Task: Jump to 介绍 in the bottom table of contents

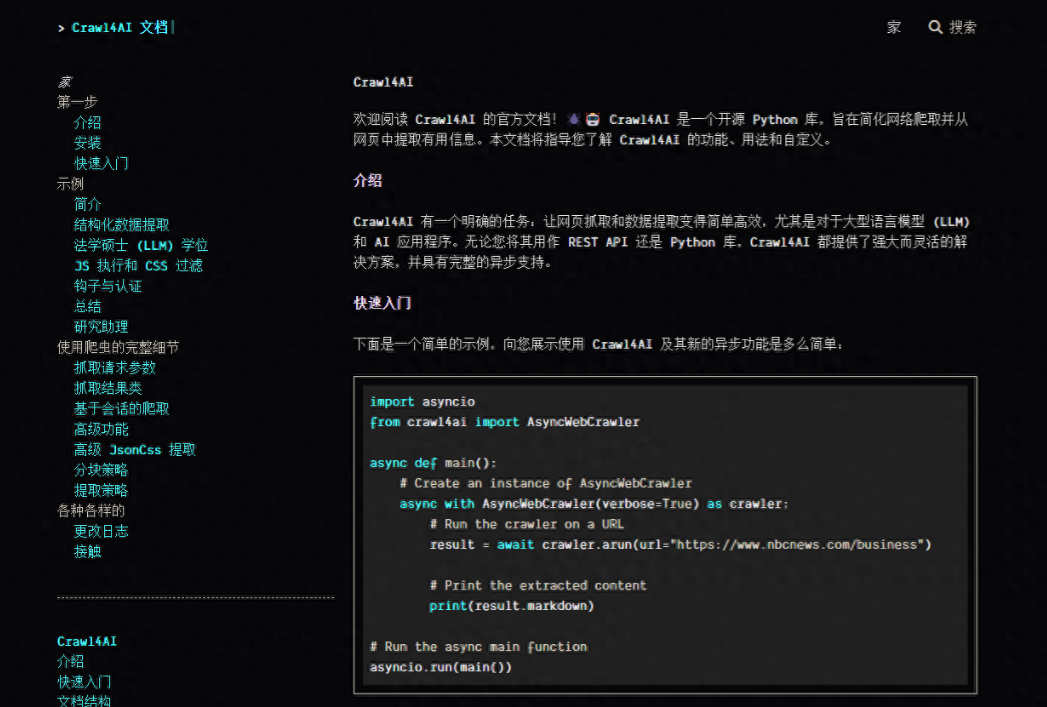Action: (x=71, y=662)
